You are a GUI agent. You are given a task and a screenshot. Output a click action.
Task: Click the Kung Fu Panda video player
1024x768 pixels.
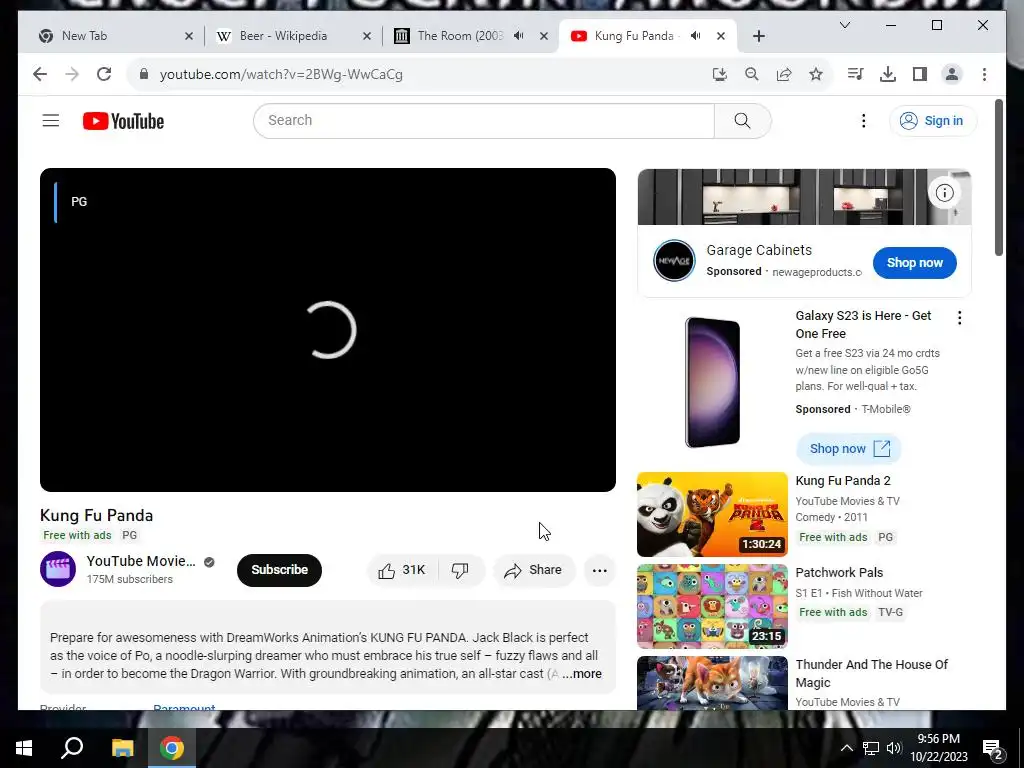pyautogui.click(x=328, y=330)
